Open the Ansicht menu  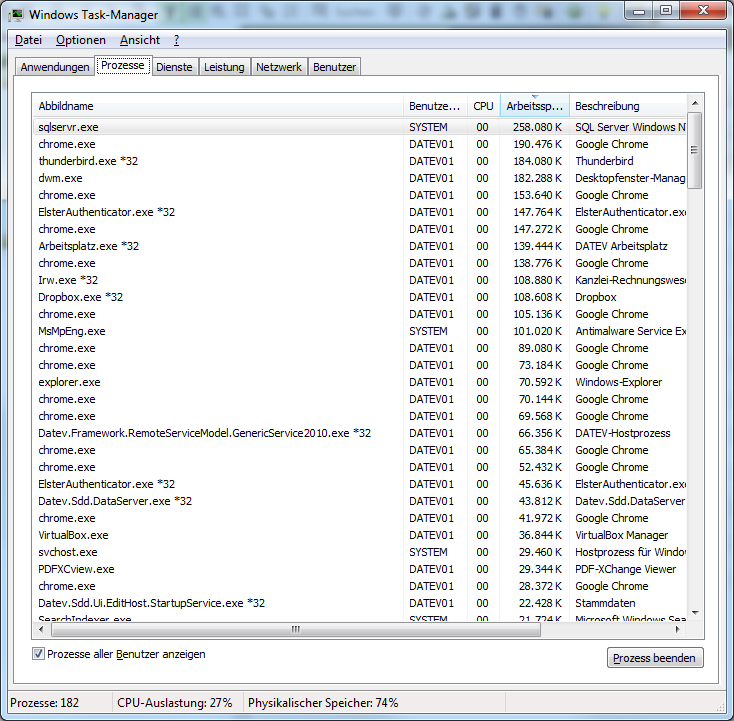click(x=139, y=40)
